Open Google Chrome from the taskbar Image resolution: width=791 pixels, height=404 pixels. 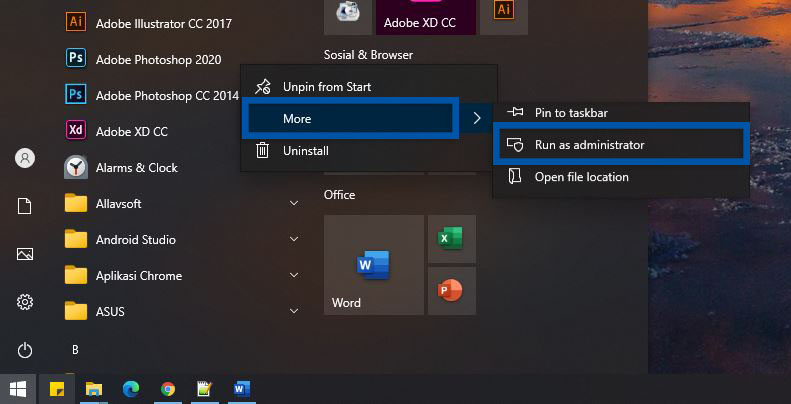tap(168, 389)
